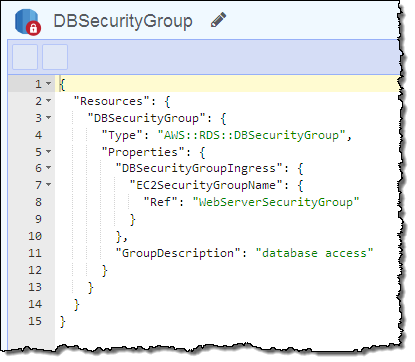Screen dimensions: 415x362
Task: Collapse the DBSecurityGroup block on line 3
Action: click(x=49, y=117)
